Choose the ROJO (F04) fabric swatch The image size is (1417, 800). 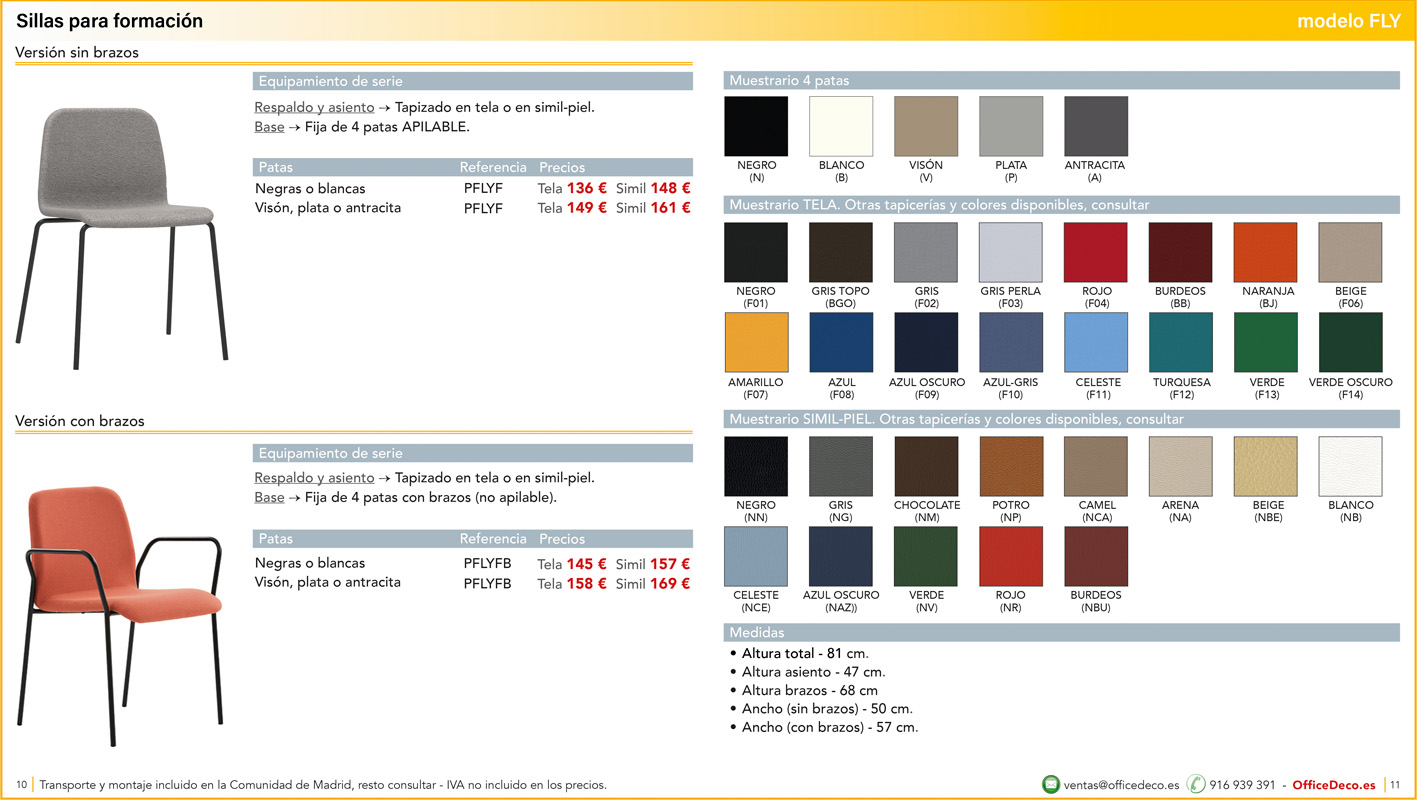pos(1096,252)
